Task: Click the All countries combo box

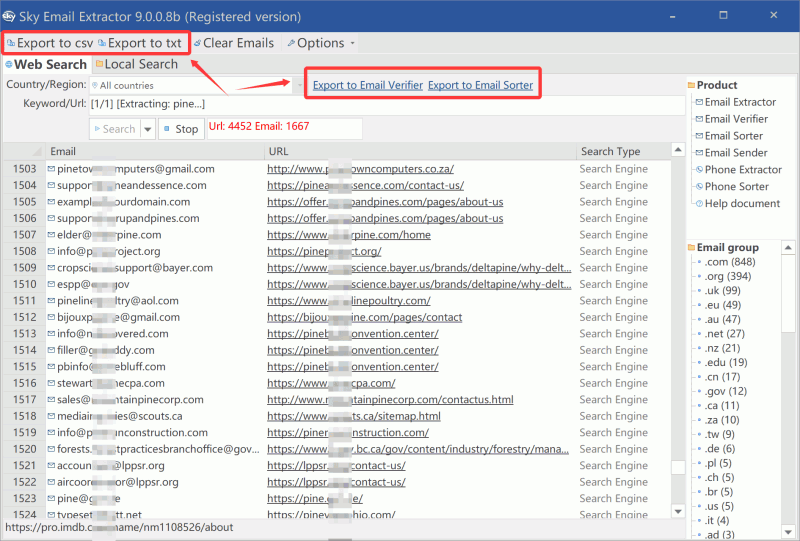Action: pyautogui.click(x=192, y=85)
